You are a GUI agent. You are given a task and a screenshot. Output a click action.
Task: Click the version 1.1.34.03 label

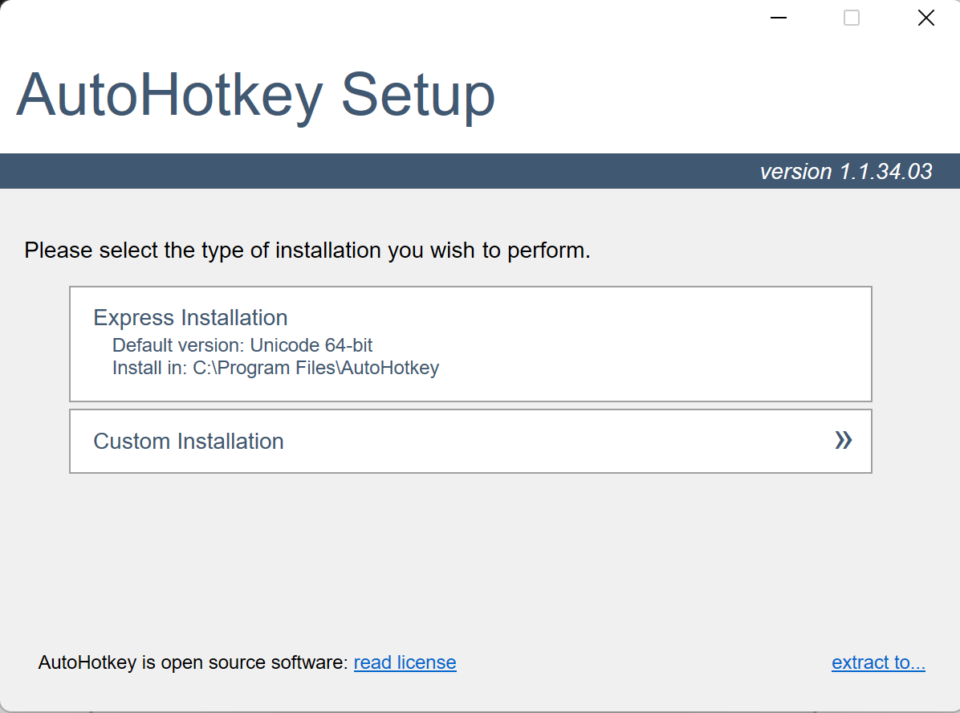pyautogui.click(x=845, y=172)
